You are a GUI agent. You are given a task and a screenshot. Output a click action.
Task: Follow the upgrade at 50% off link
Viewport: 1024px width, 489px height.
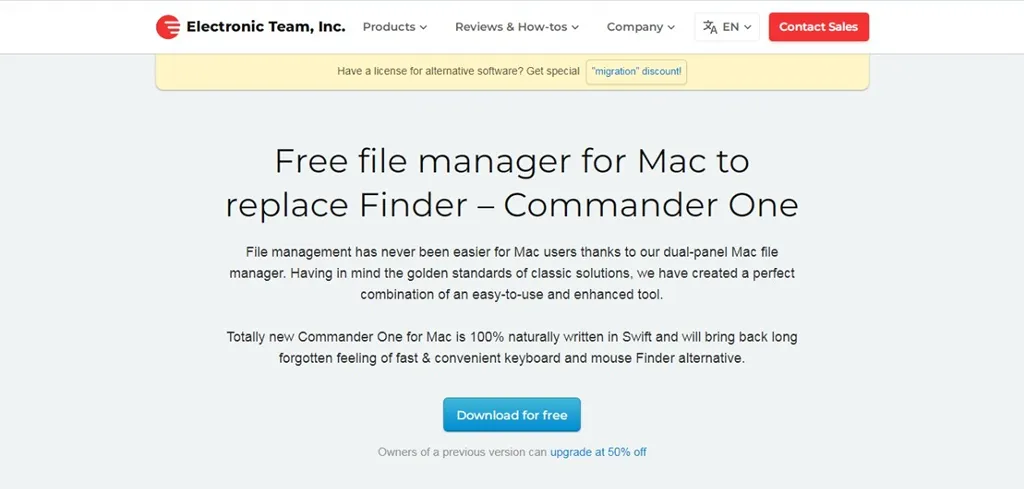[598, 452]
